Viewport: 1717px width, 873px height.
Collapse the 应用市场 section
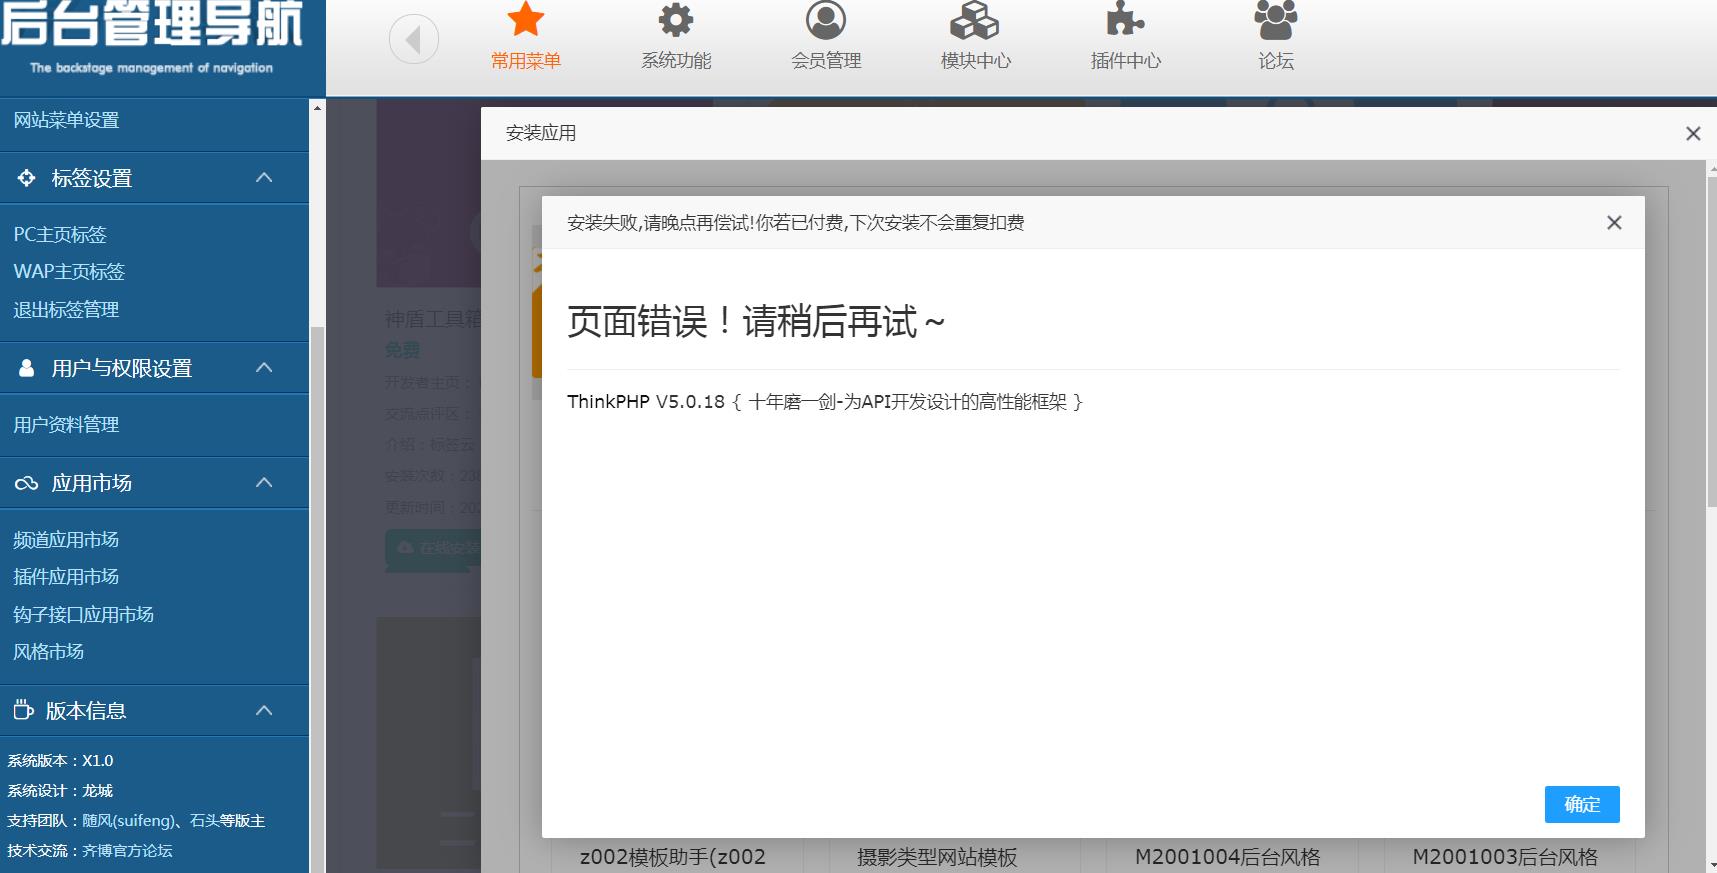pyautogui.click(x=264, y=483)
